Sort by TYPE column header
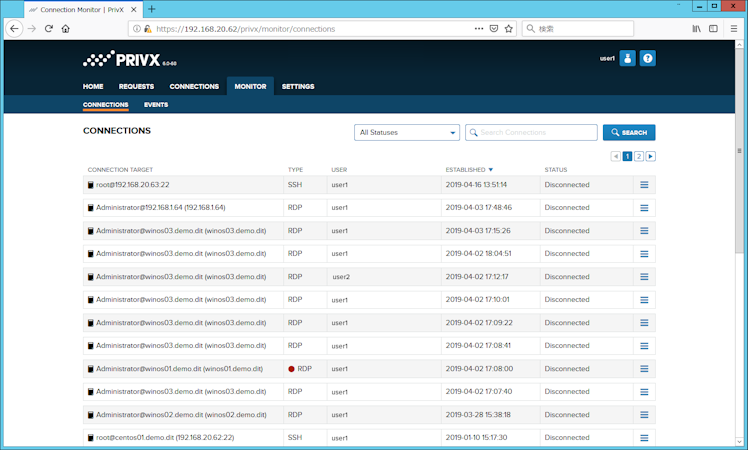 [295, 170]
